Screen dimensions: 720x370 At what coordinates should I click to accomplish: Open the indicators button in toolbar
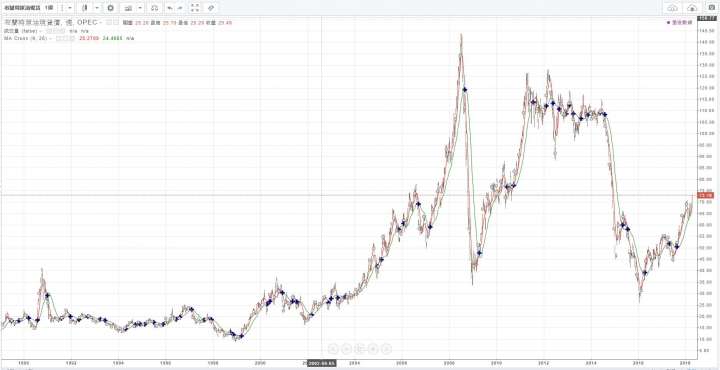[x=128, y=8]
